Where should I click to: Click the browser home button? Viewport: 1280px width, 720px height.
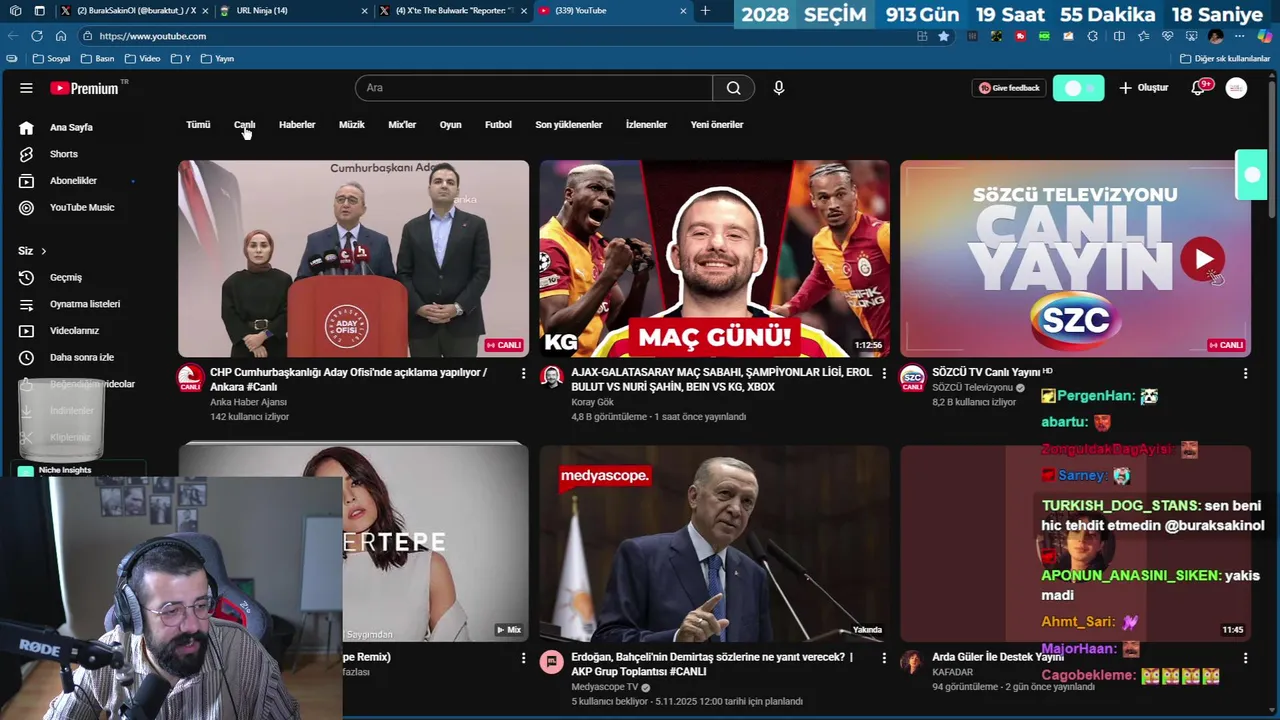point(61,36)
